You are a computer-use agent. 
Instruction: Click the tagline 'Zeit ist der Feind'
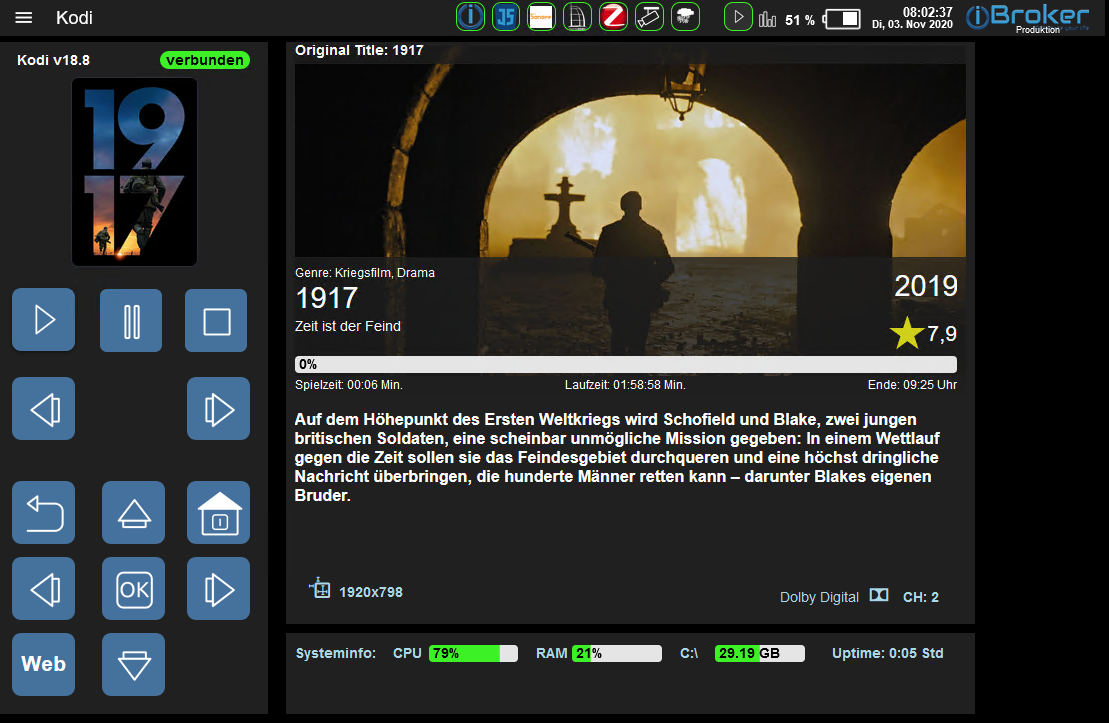(348, 326)
